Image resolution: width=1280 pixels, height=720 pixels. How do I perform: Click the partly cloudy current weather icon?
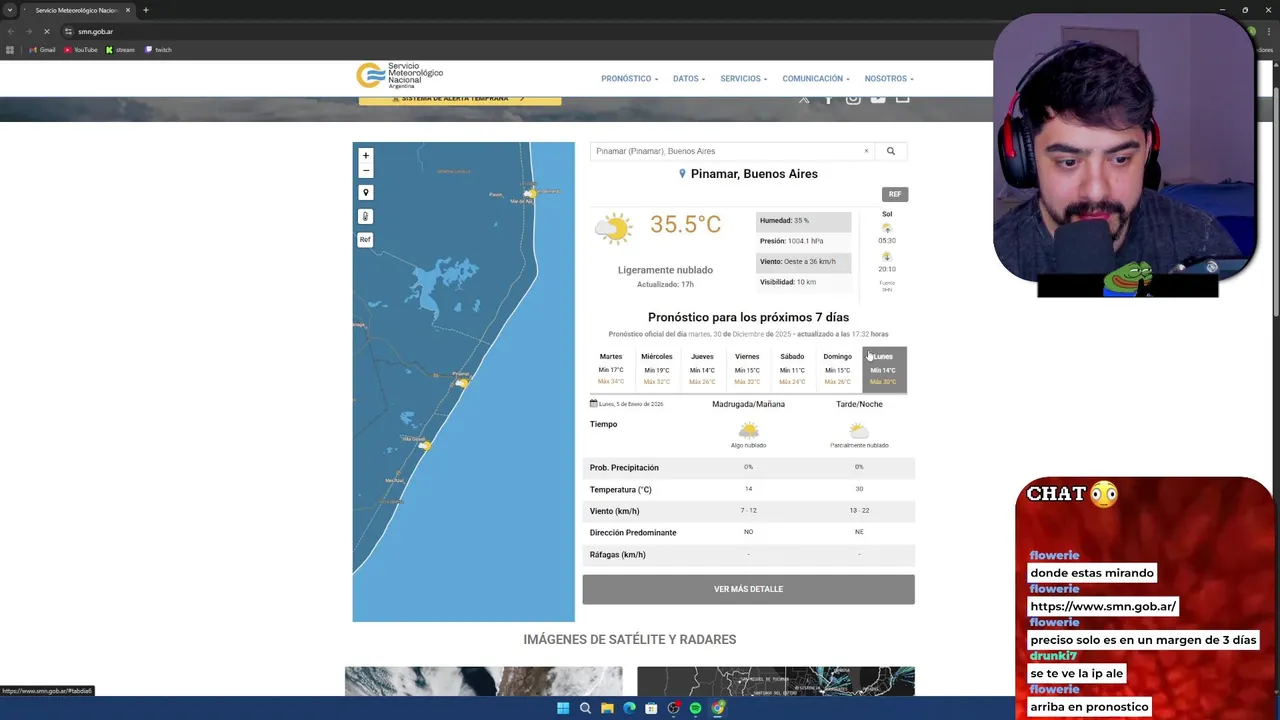(x=614, y=229)
